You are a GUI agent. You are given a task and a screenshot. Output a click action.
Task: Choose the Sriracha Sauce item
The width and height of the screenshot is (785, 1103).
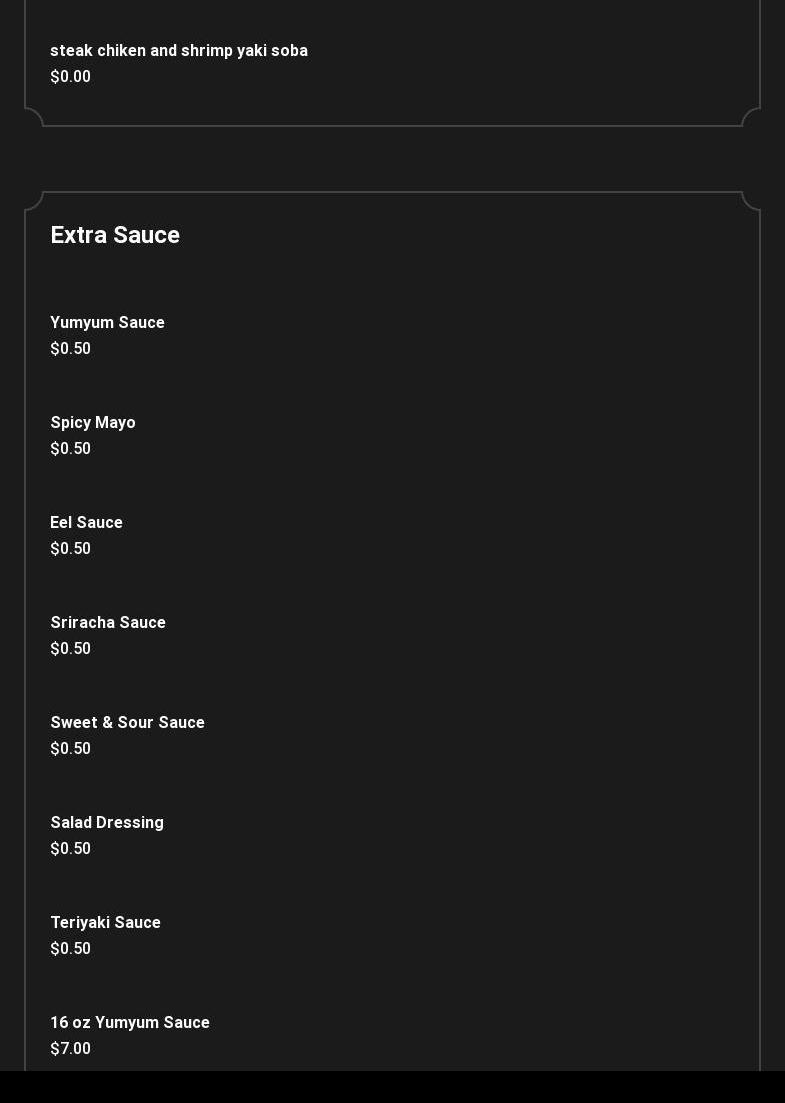tap(108, 623)
